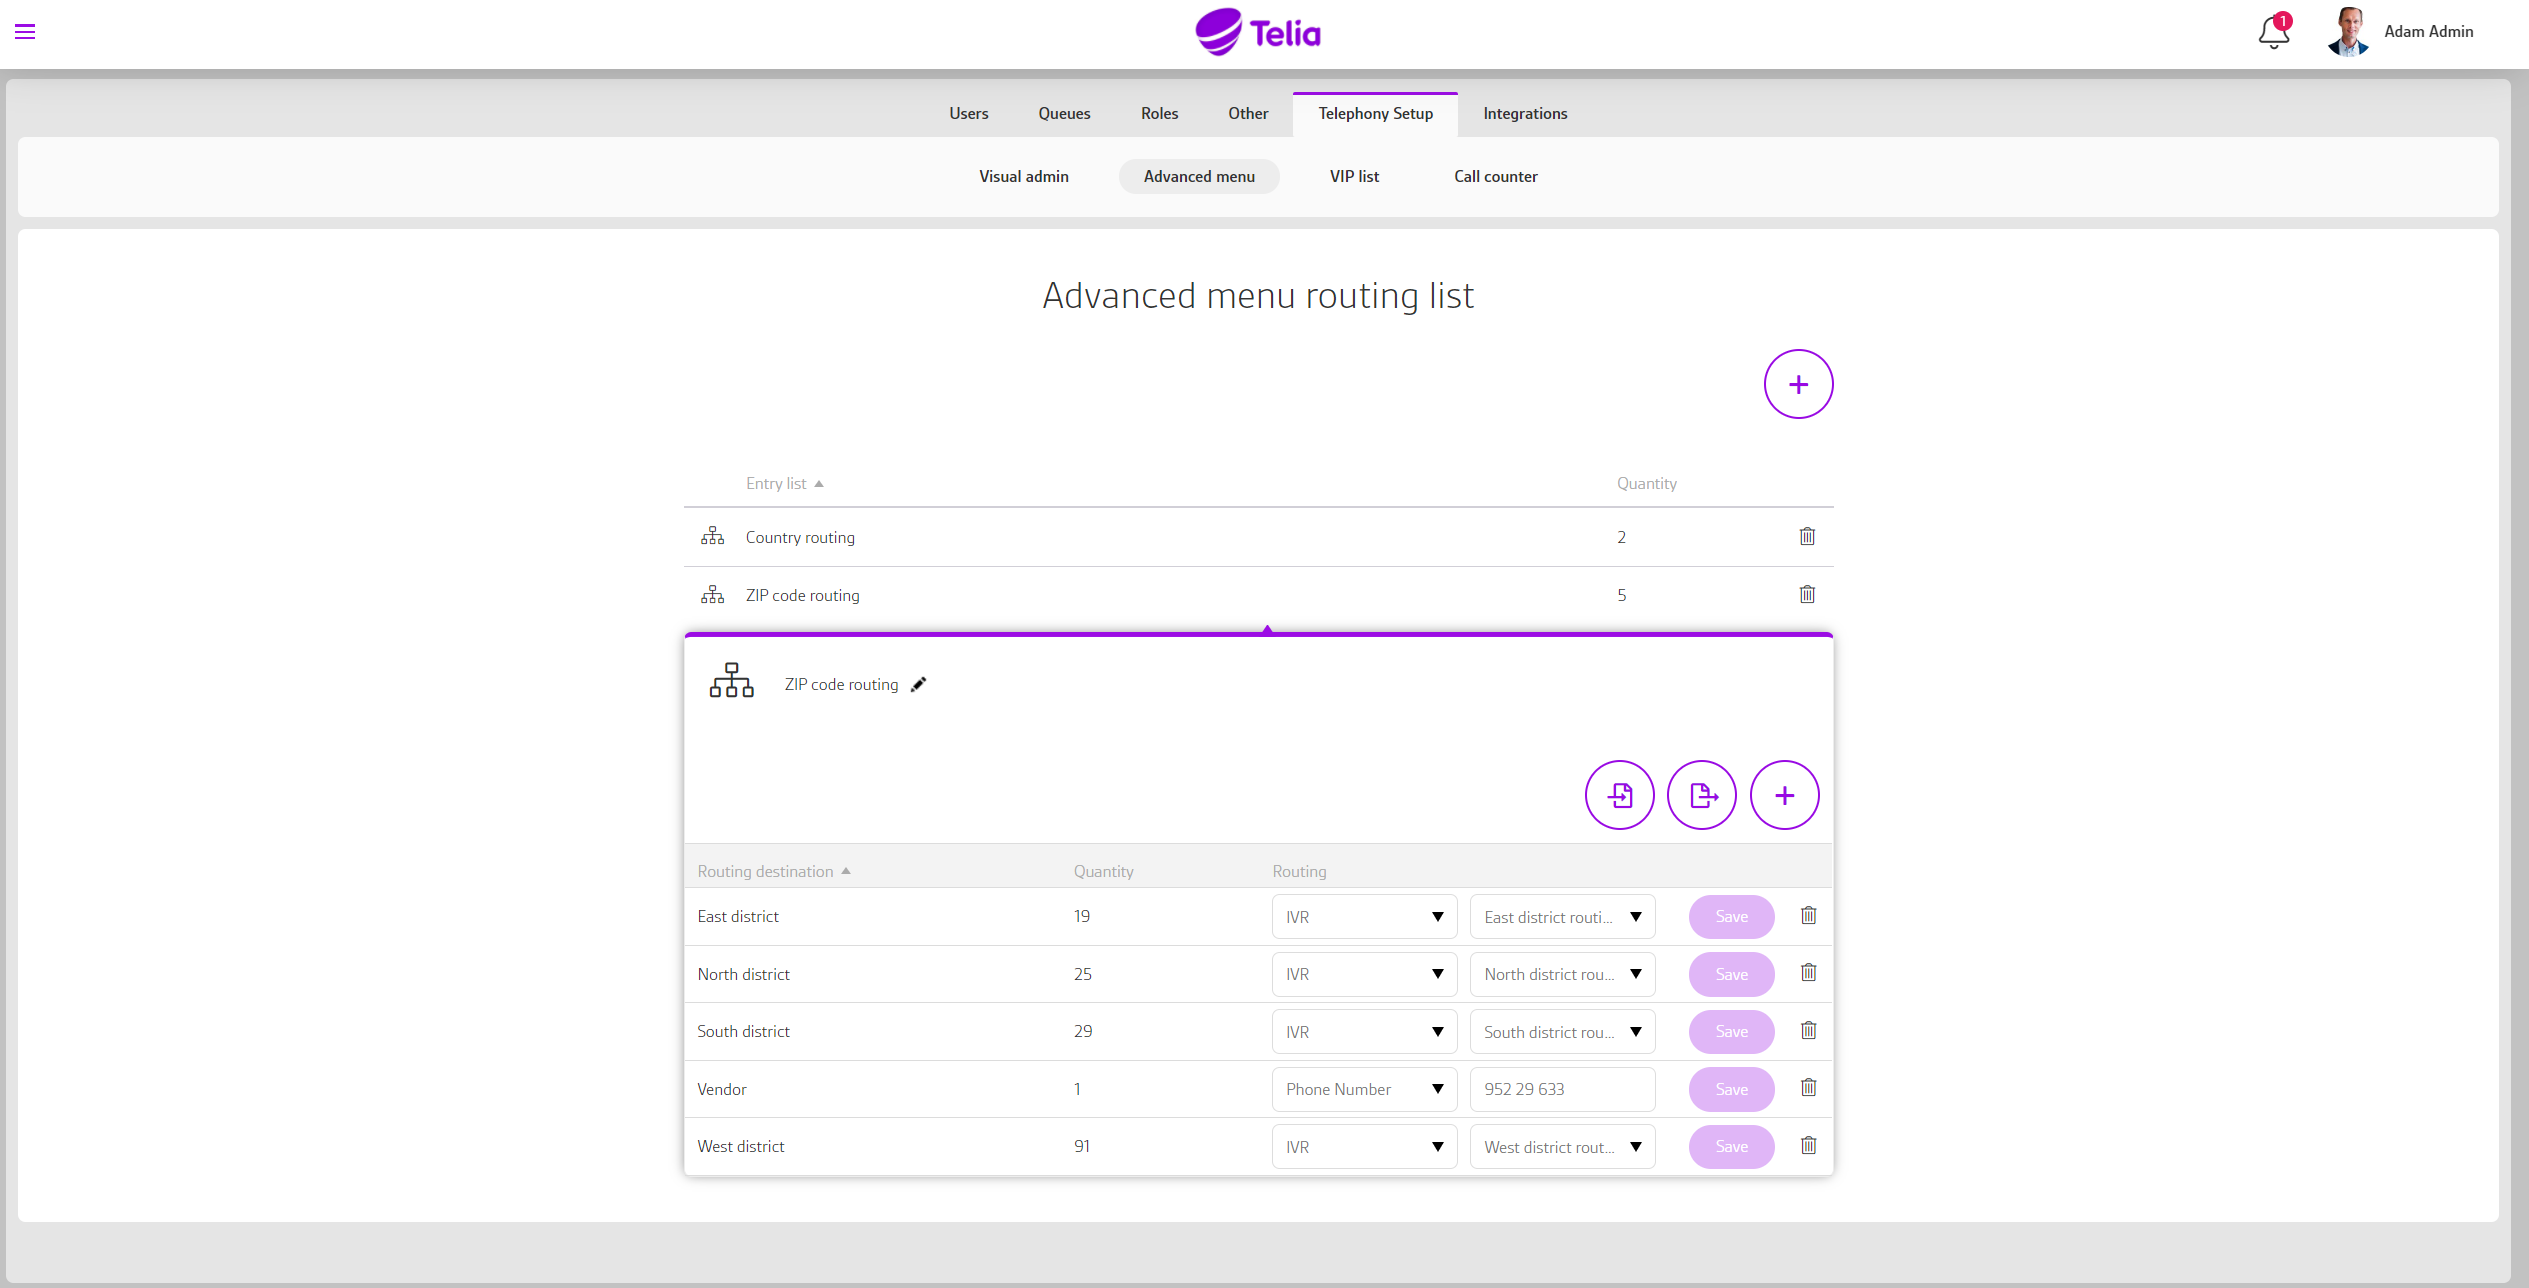Select the East district destination name
This screenshot has height=1288, width=2529.
pos(738,916)
